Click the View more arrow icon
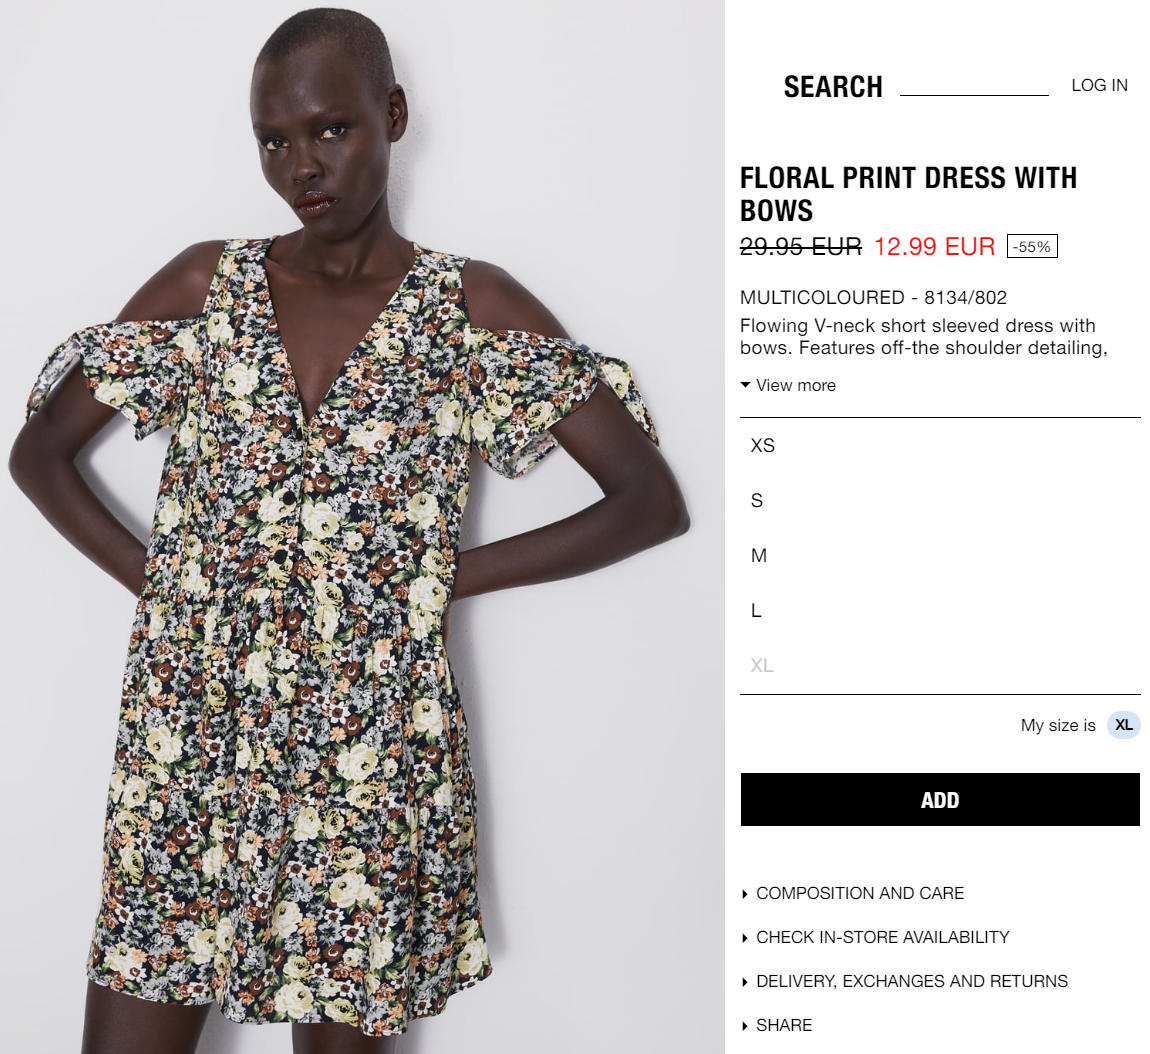1150x1054 pixels. click(745, 385)
